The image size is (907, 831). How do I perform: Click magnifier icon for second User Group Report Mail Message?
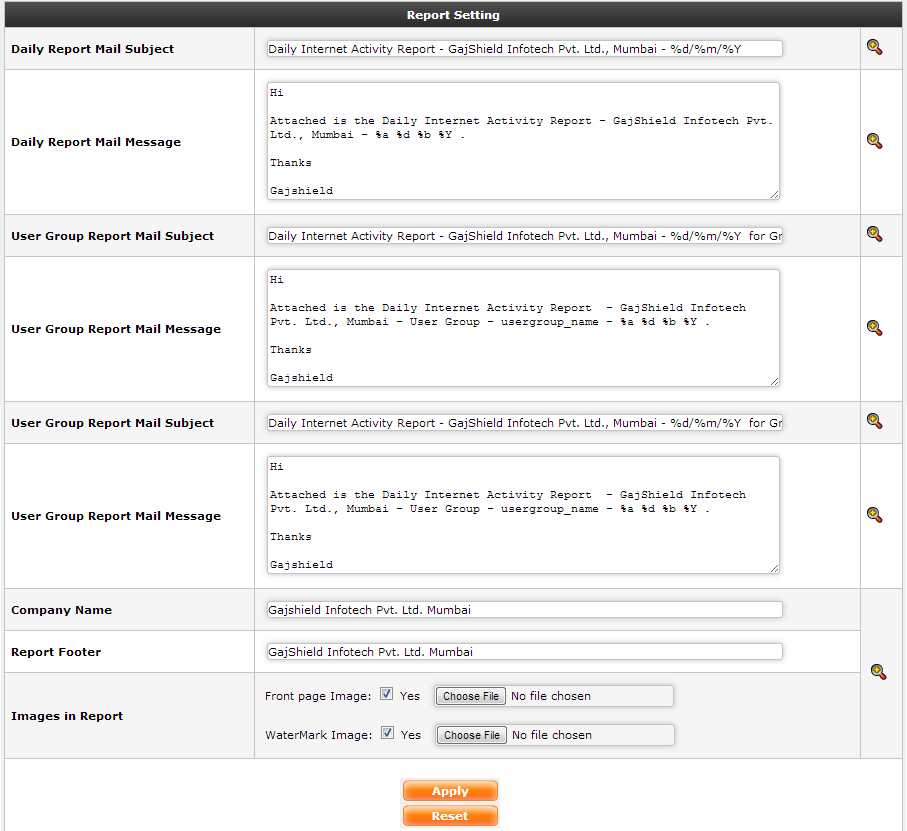874,515
